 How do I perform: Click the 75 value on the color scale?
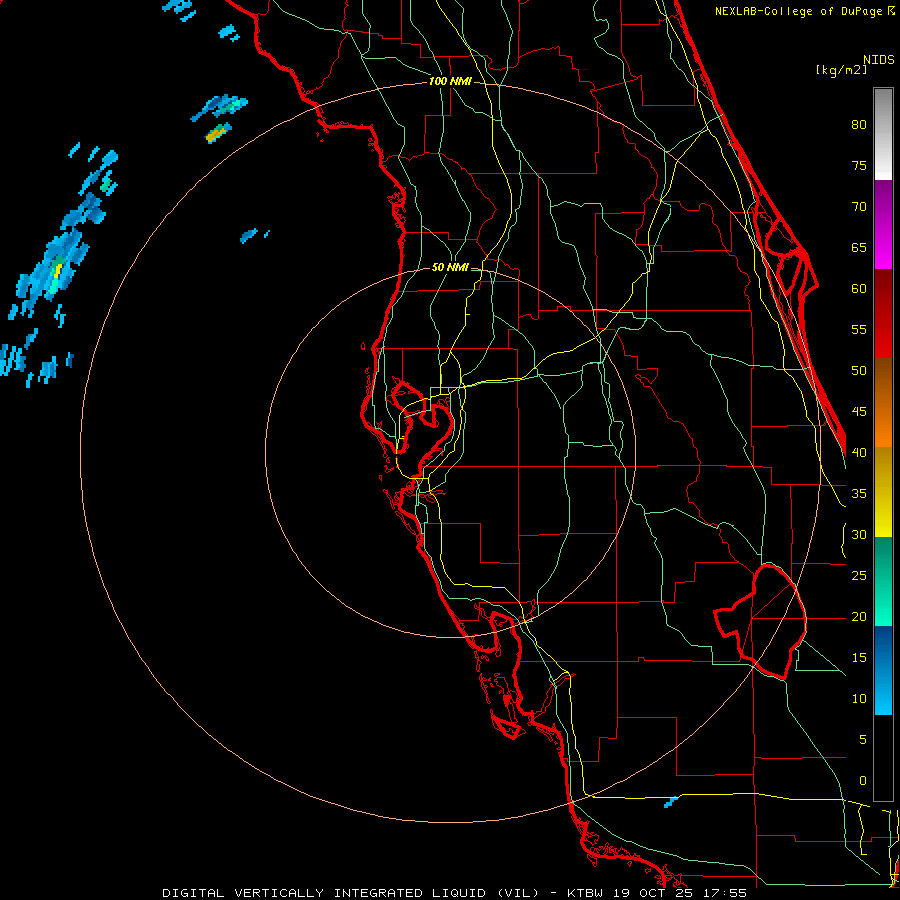click(x=859, y=165)
